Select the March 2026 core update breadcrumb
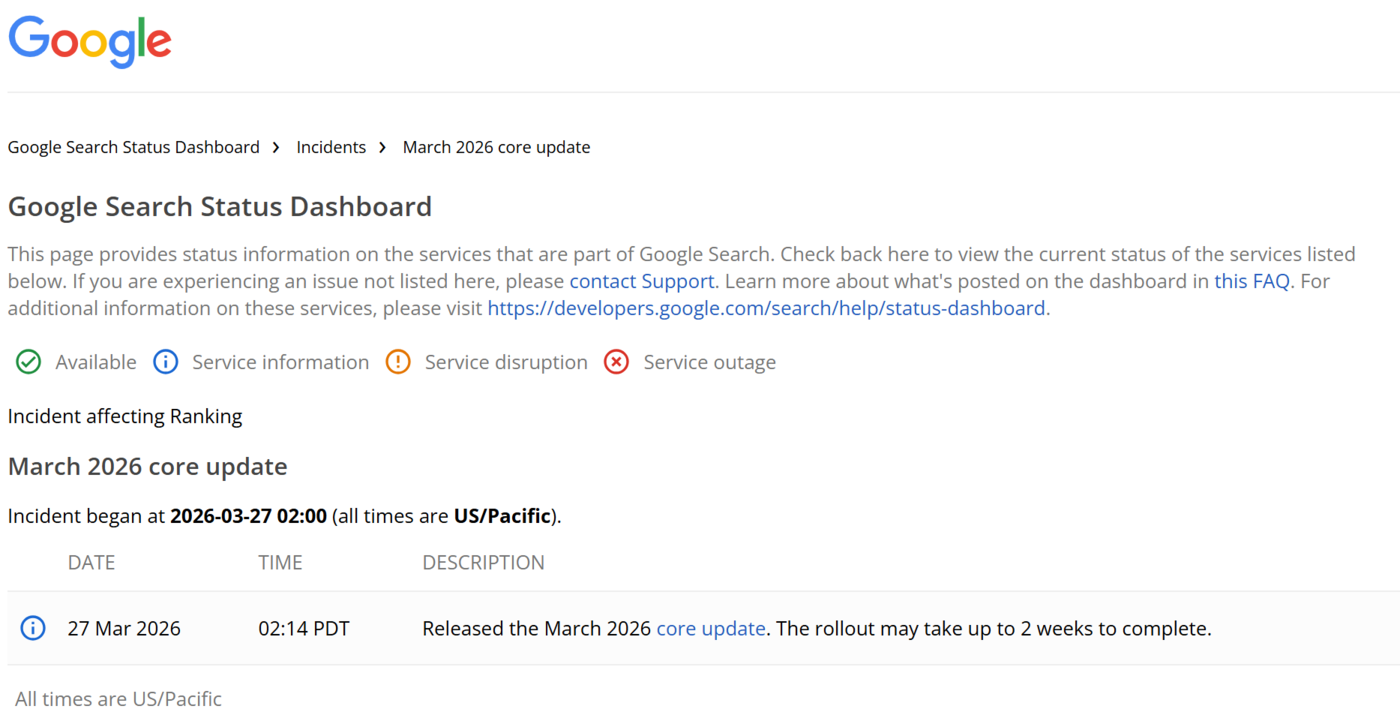This screenshot has height=718, width=1400. tap(496, 146)
